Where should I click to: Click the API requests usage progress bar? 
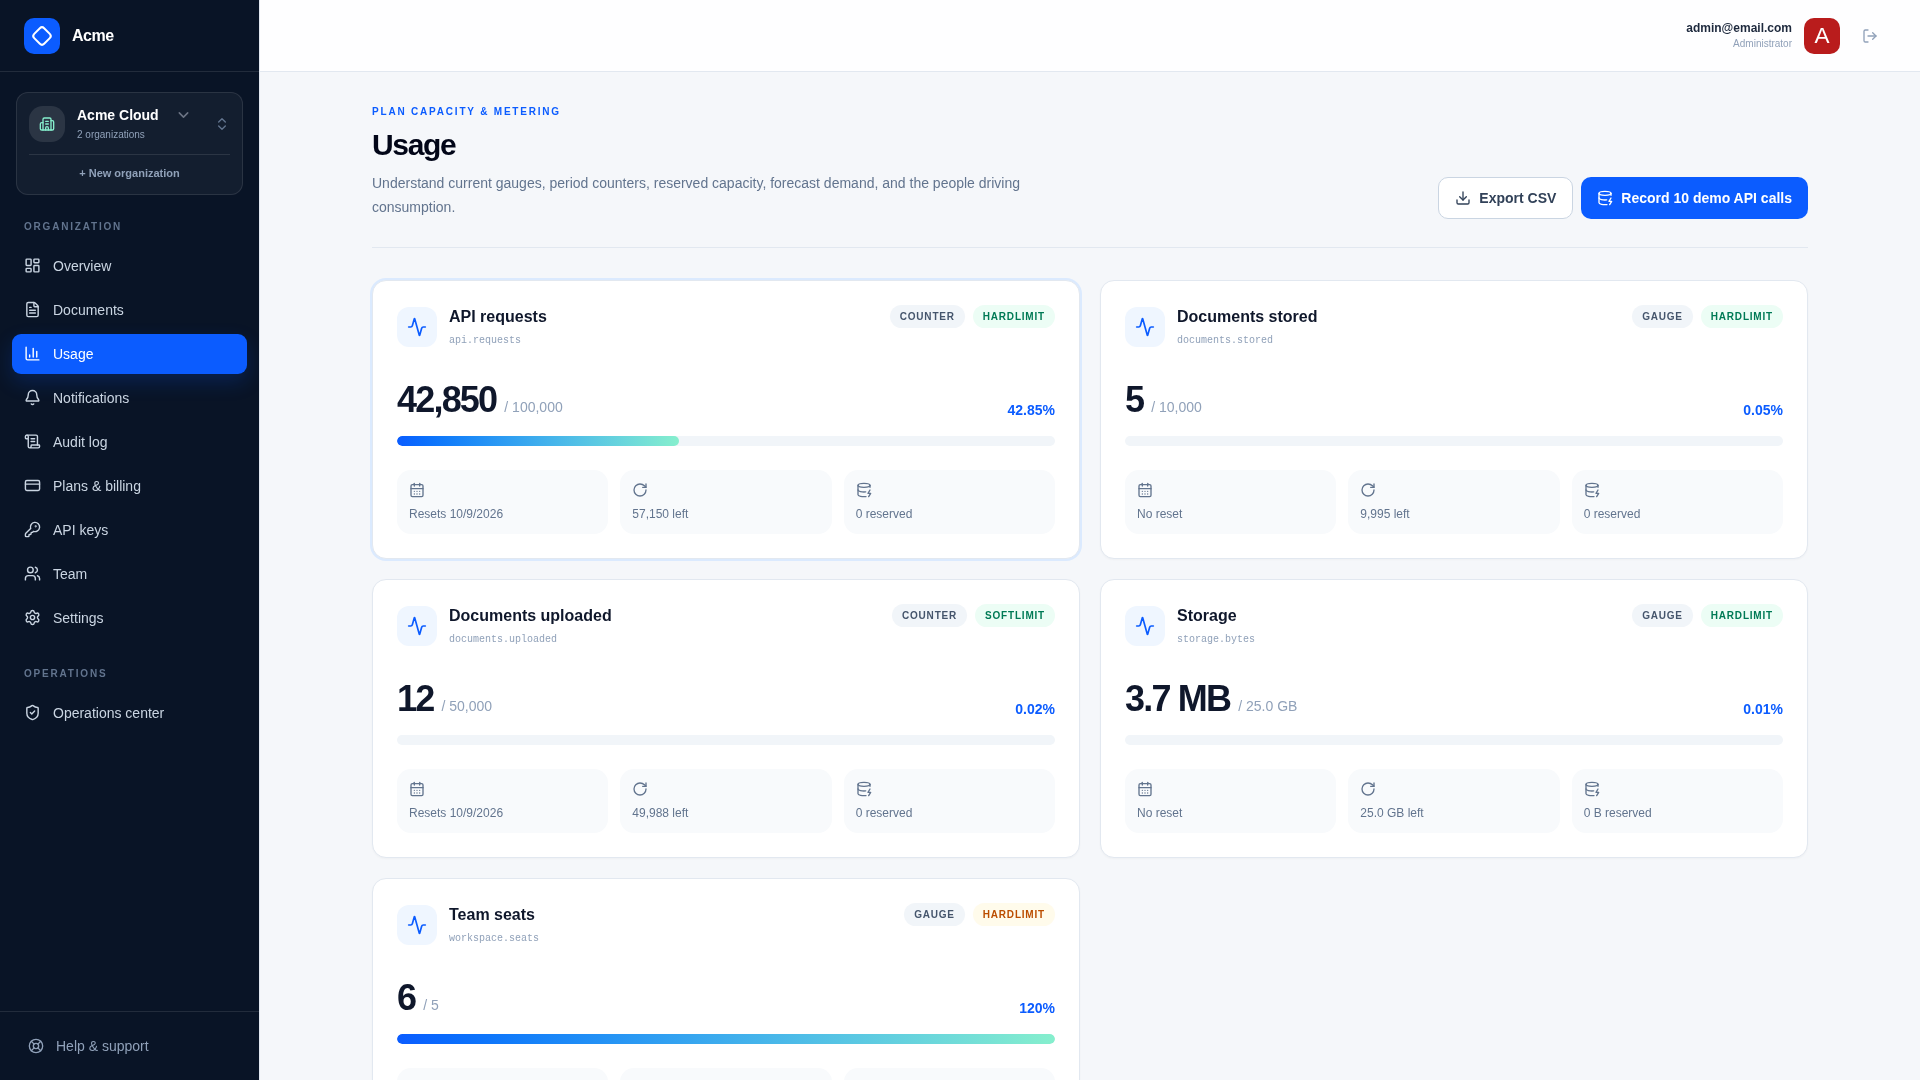[x=726, y=441]
